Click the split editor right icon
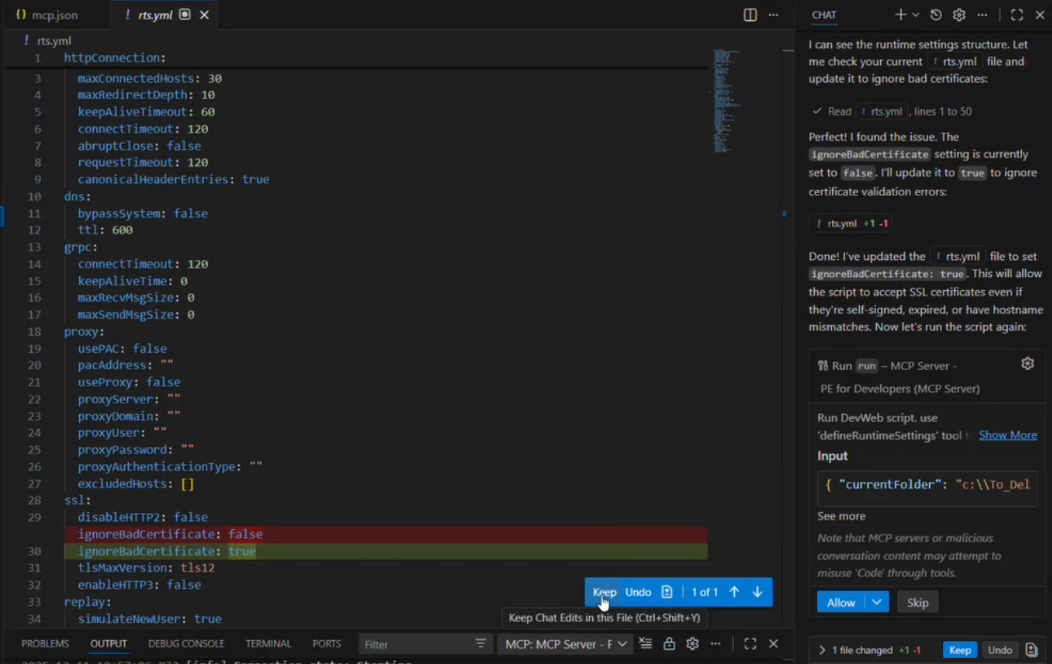Screen dimensions: 1052x664 pyautogui.click(x=750, y=15)
